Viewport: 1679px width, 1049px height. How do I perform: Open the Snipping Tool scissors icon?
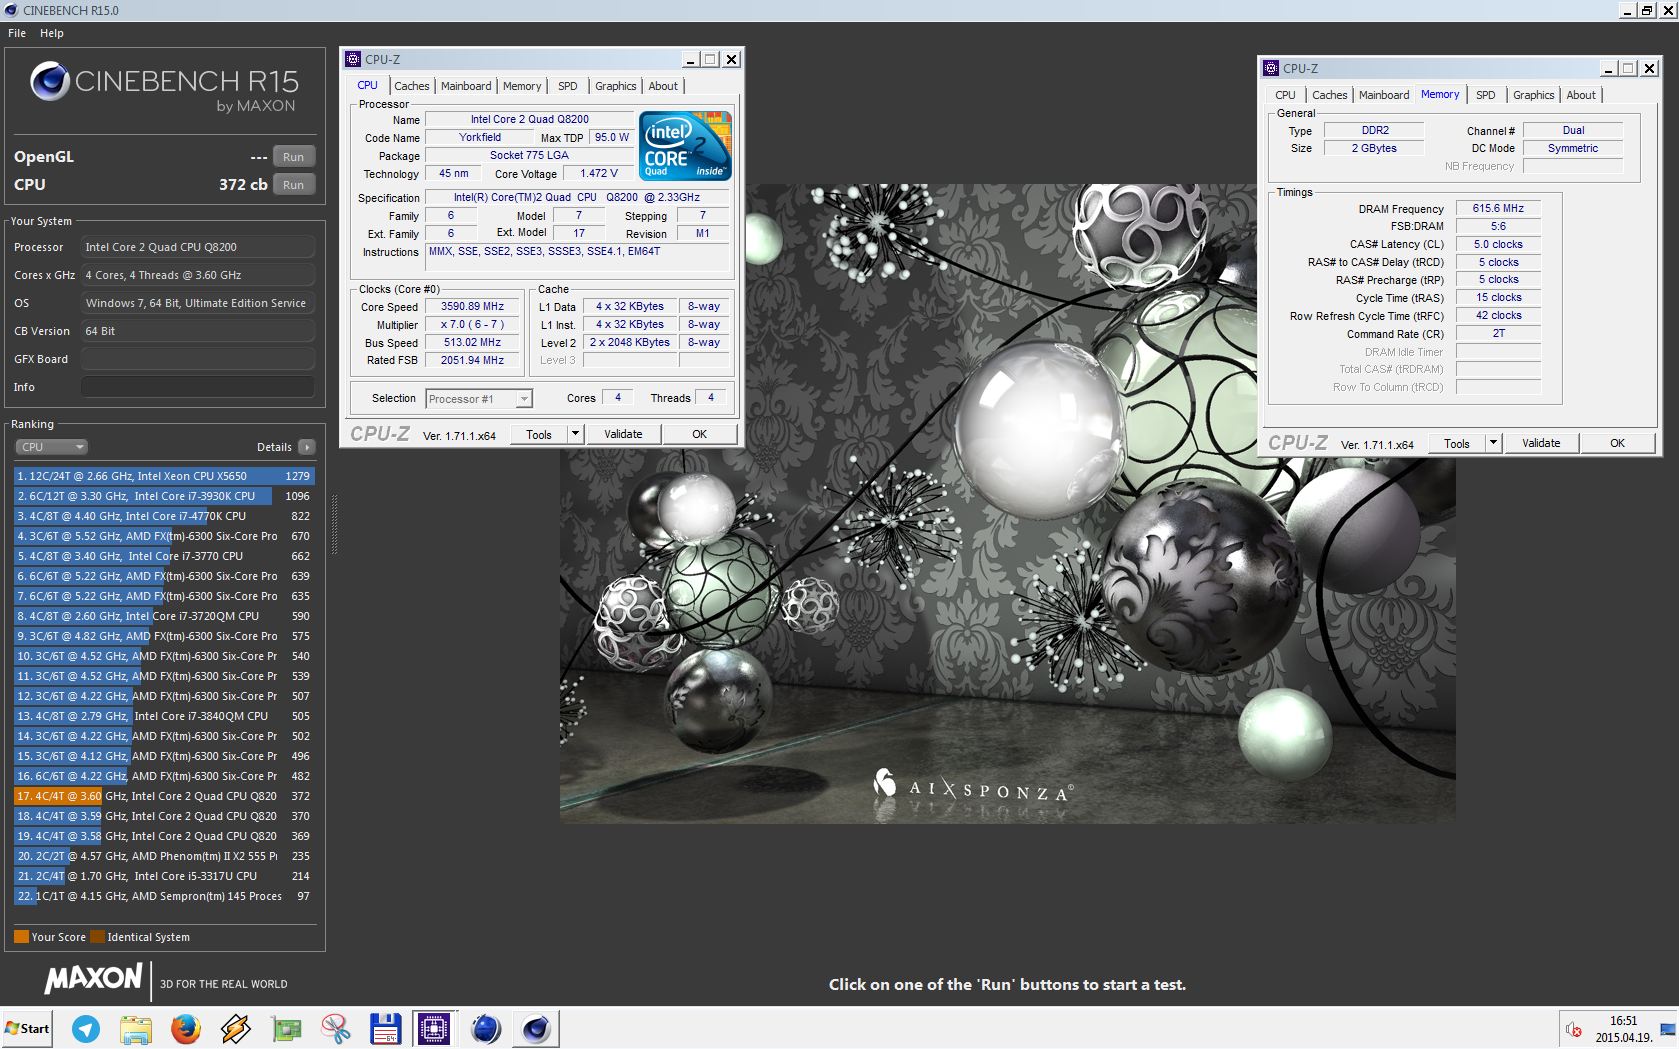point(336,1028)
